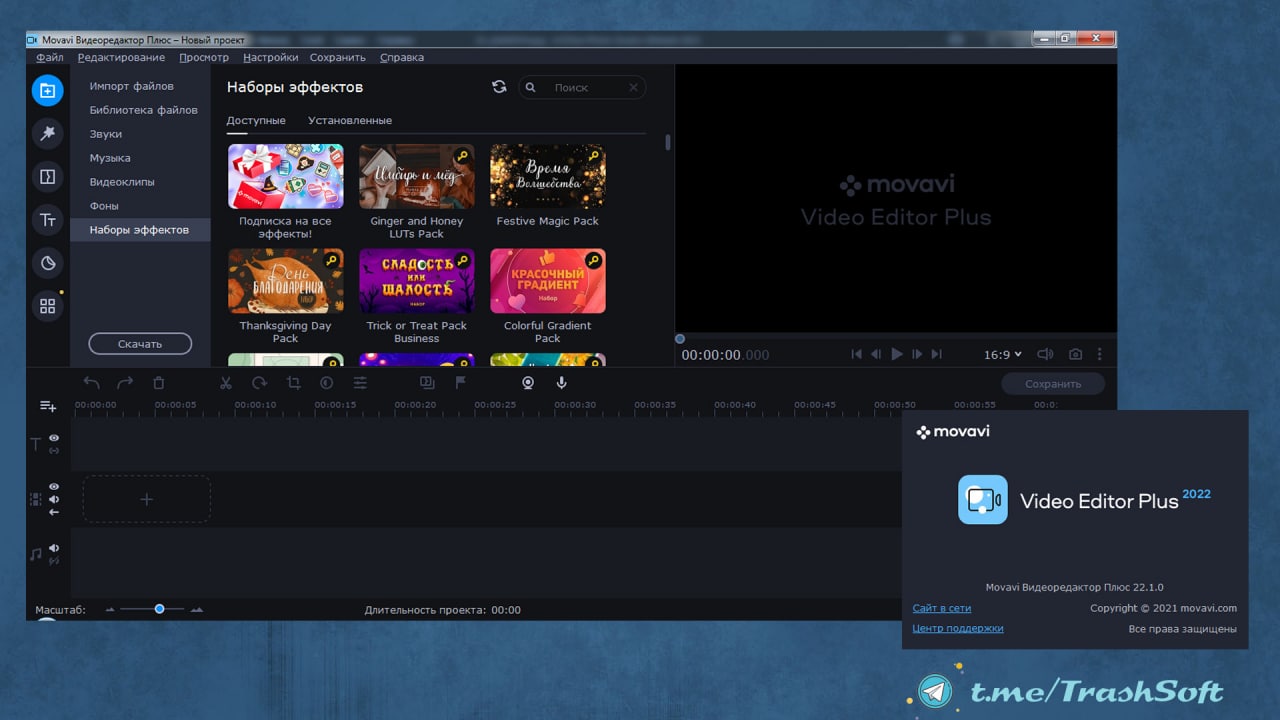Open the Центр поддержки link
The width and height of the screenshot is (1280, 720).
coord(957,629)
